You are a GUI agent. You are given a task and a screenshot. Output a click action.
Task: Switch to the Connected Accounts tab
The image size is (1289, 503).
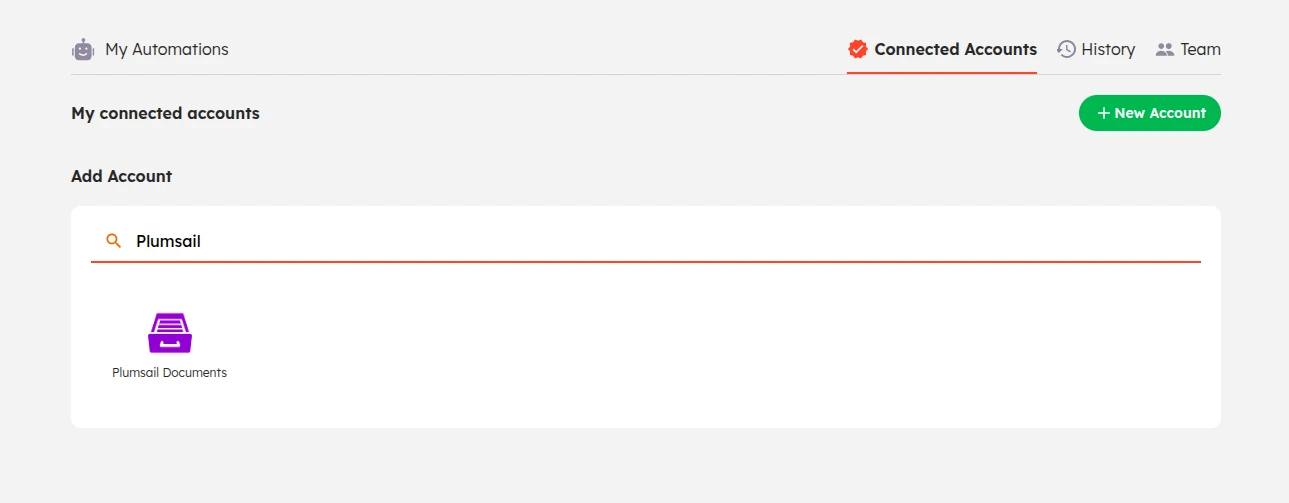[942, 49]
